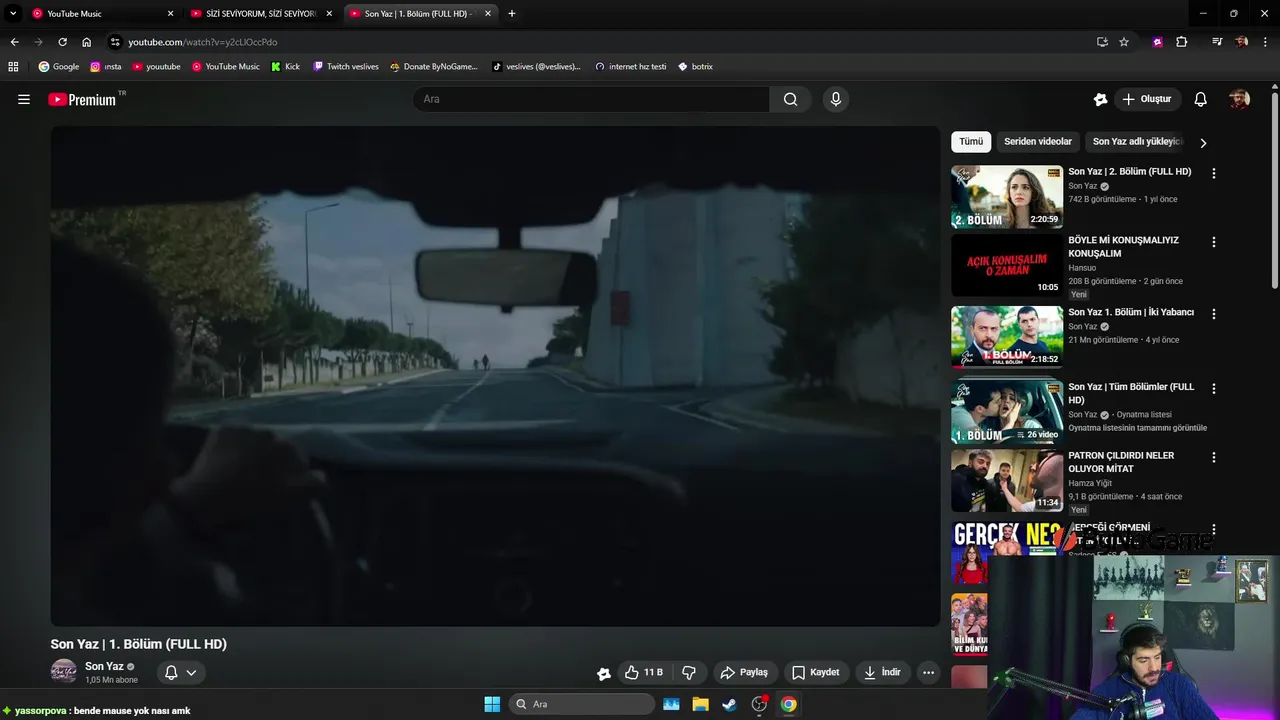Open account avatar menu in YouTube header
The image size is (1280, 720).
1240,99
